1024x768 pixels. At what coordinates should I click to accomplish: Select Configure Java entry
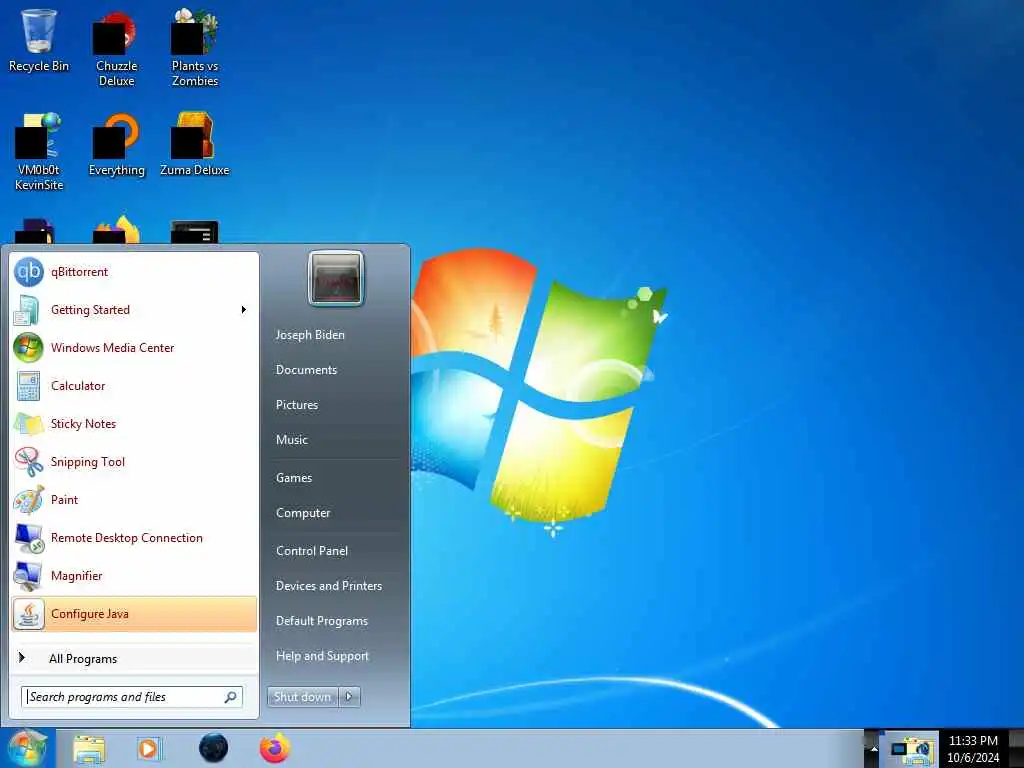[x=134, y=614]
